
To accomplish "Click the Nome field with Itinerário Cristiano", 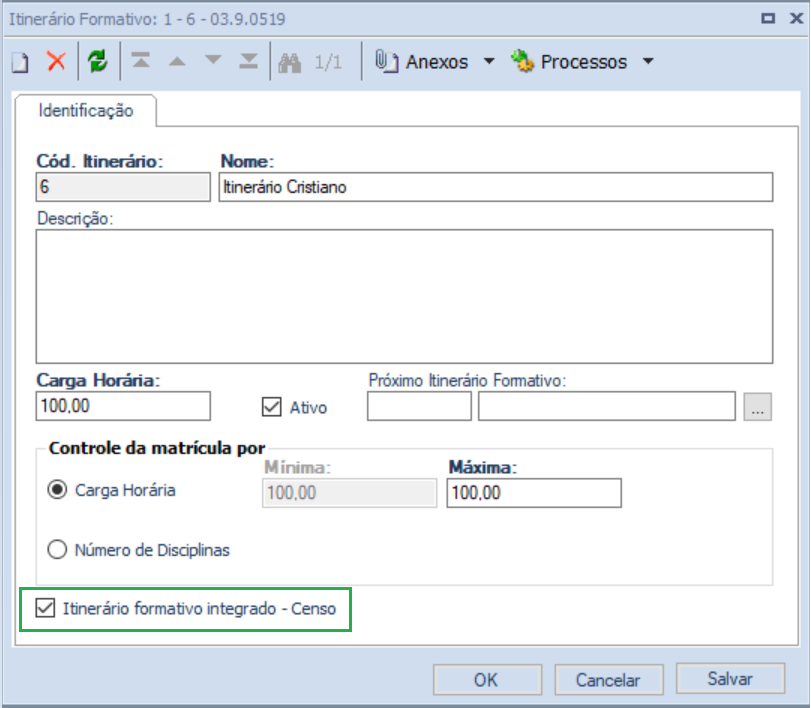I will point(495,187).
